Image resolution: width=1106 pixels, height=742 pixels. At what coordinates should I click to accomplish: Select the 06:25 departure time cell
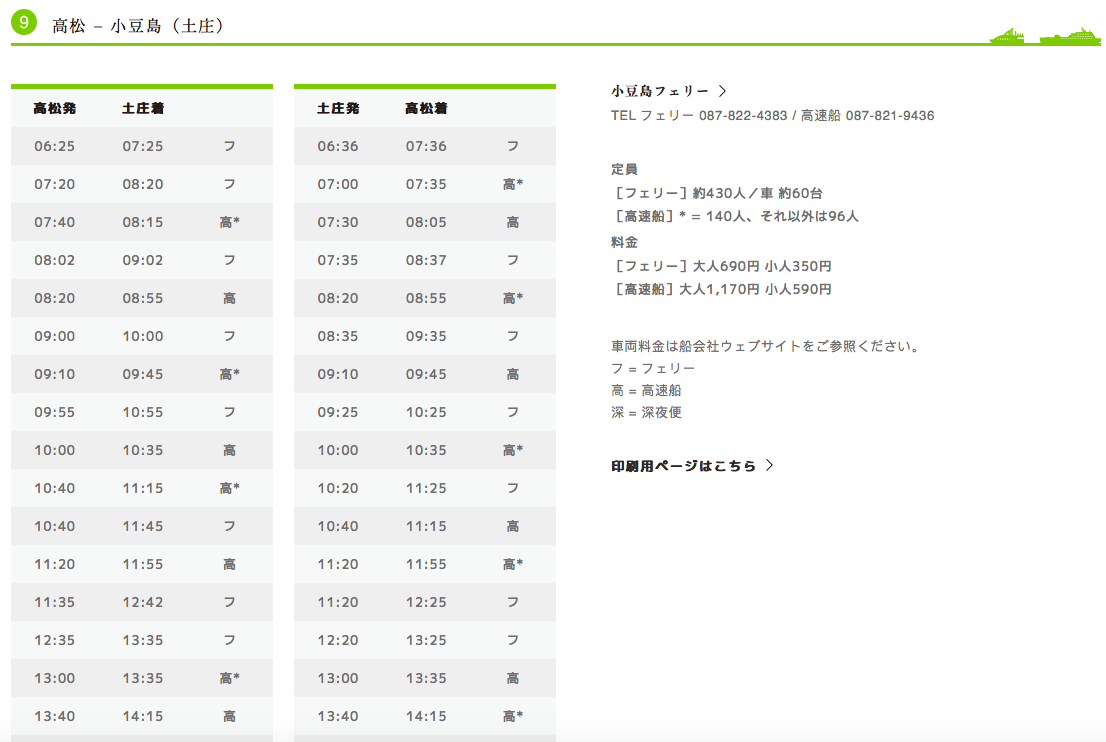tap(54, 146)
